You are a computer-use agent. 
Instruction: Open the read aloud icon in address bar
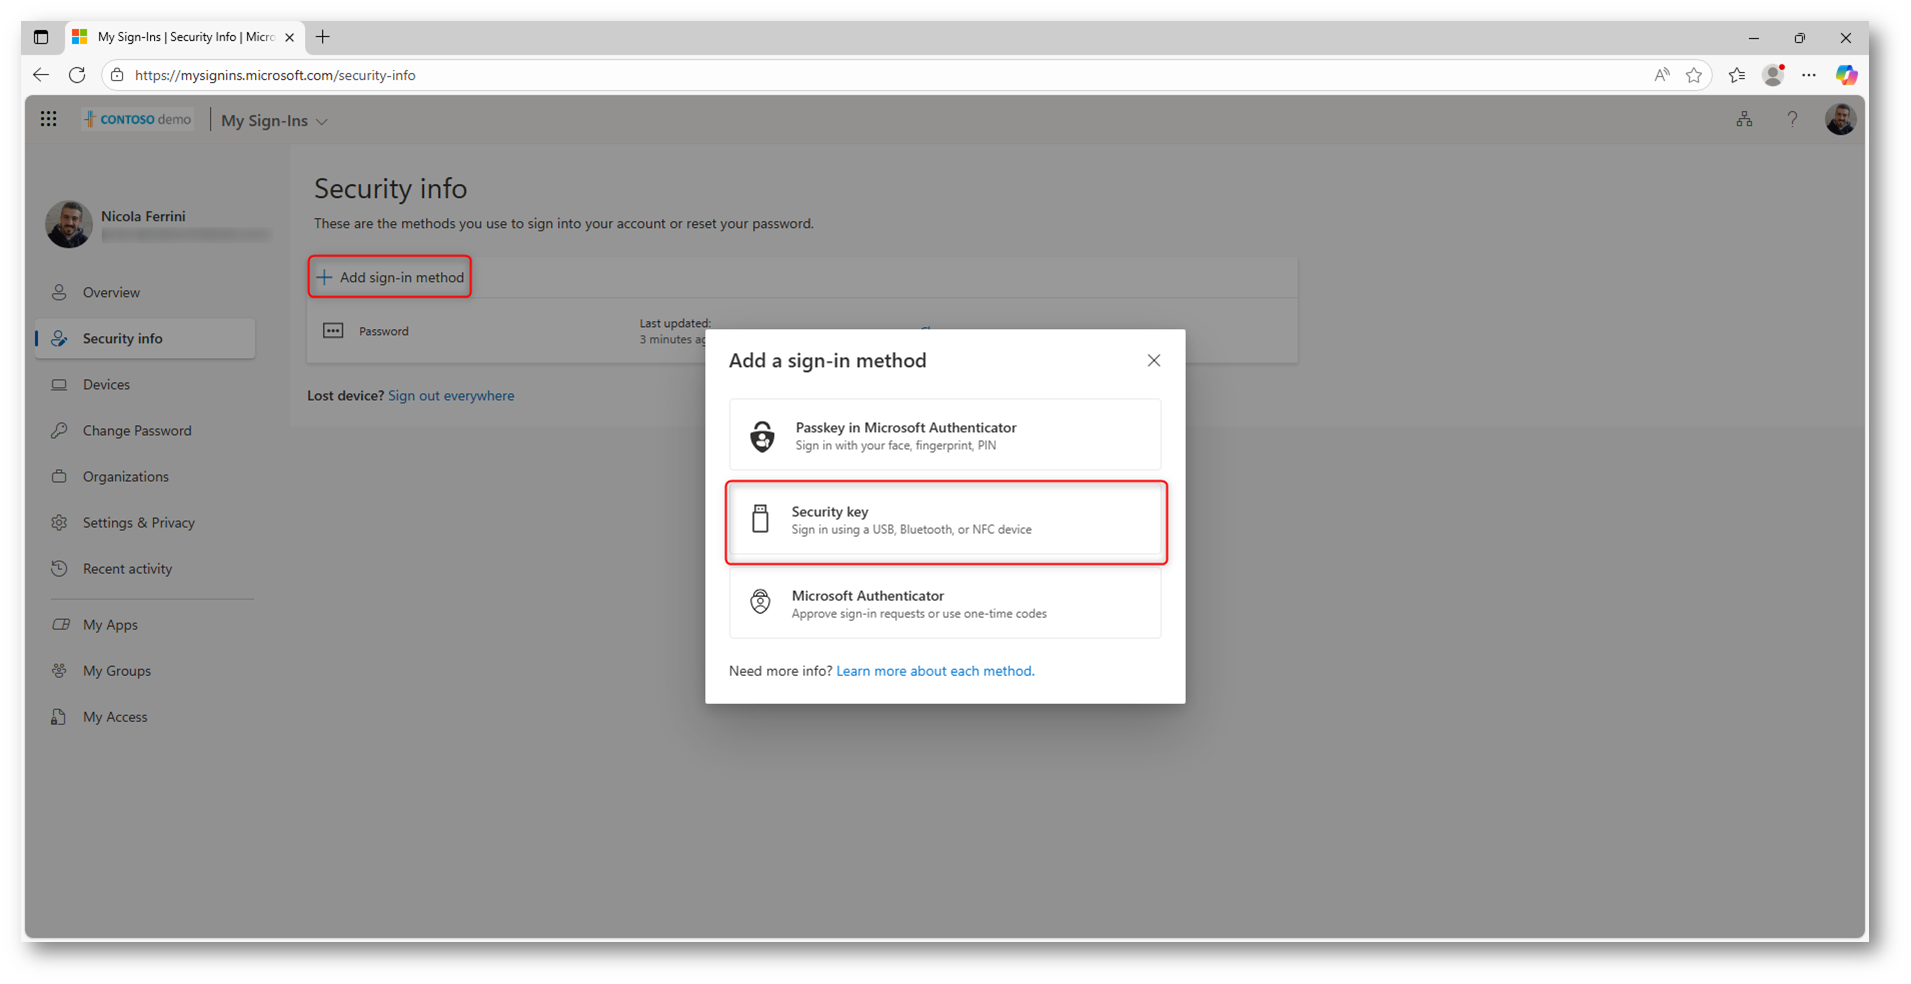tap(1661, 75)
